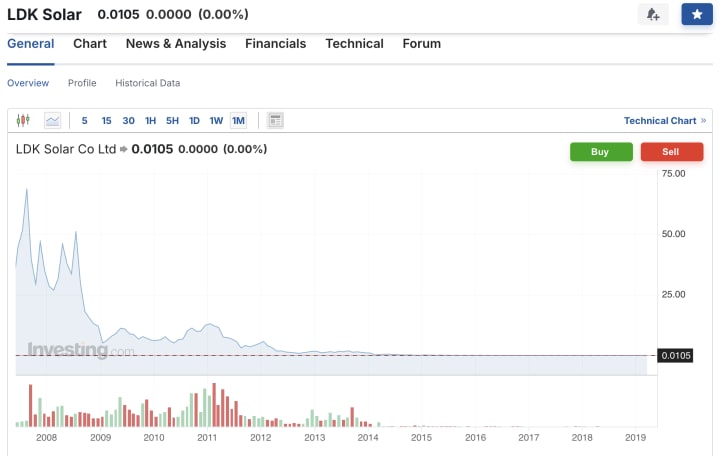The image size is (720, 456).
Task: Click the 2008 label on time axis
Action: [x=46, y=438]
